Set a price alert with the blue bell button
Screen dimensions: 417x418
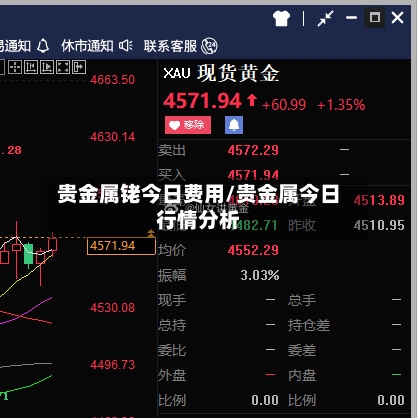click(x=234, y=125)
